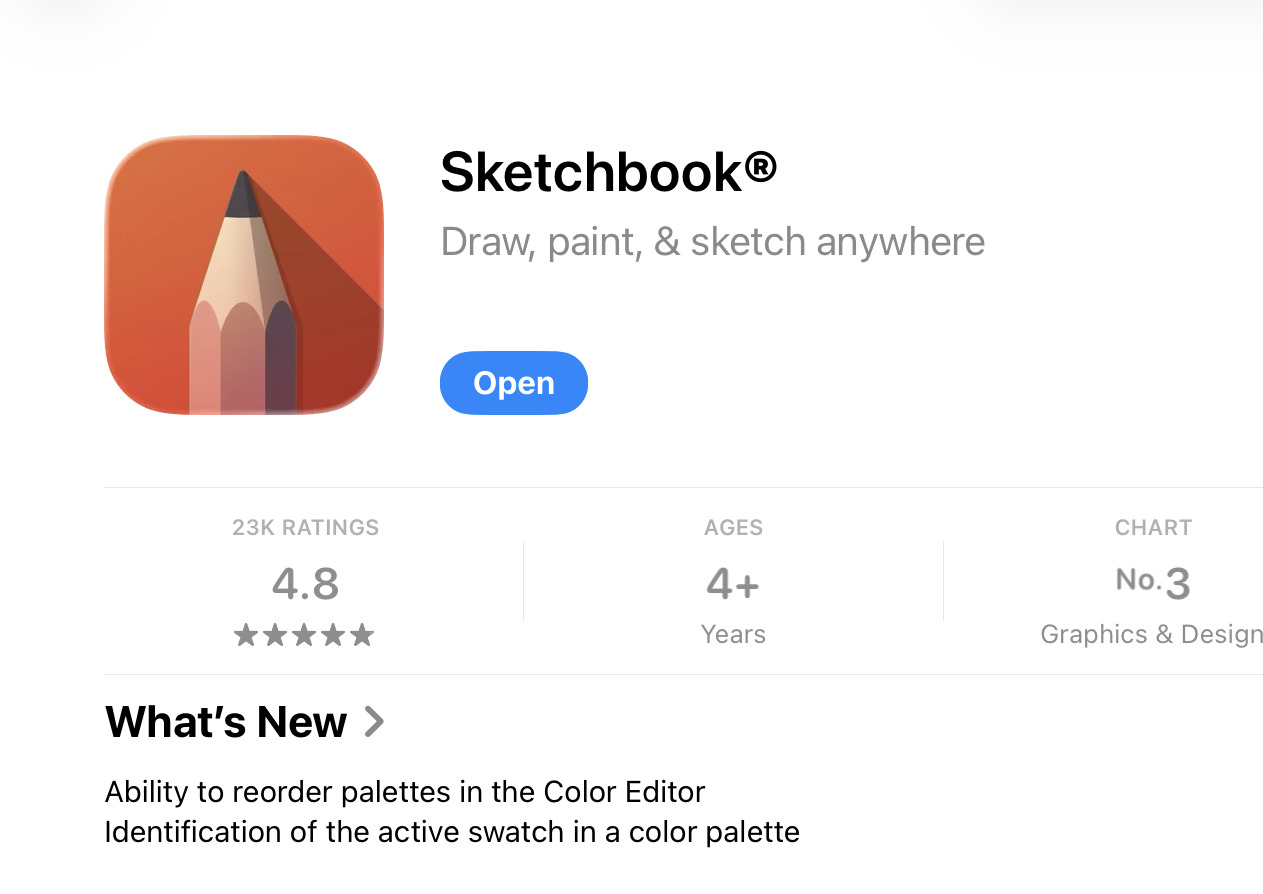The height and width of the screenshot is (894, 1263).
Task: Open the What's New heading
Action: (226, 722)
